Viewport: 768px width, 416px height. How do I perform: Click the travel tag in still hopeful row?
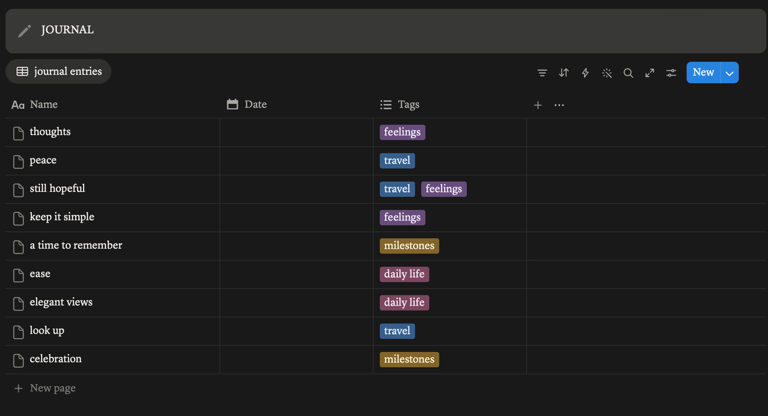pyautogui.click(x=397, y=189)
